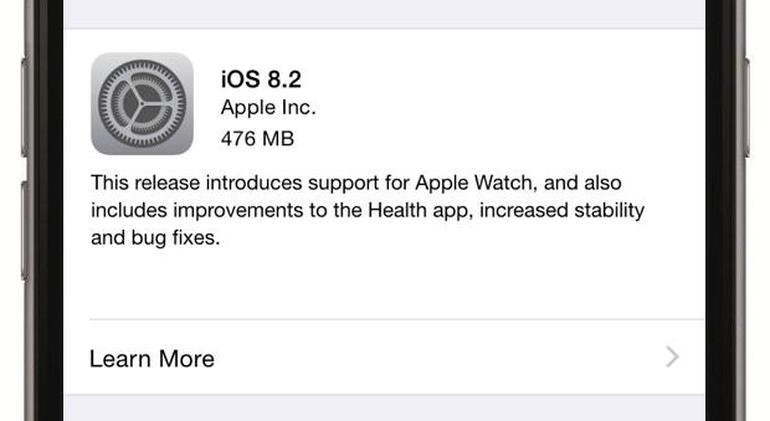
Task: Select the iOS 8.2 update title
Action: 261,79
